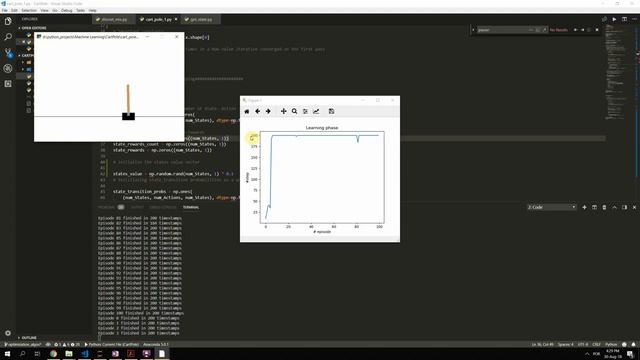Click the Spaces: 4 indentation indicator
This screenshot has width=640, height=360.
pos(566,344)
